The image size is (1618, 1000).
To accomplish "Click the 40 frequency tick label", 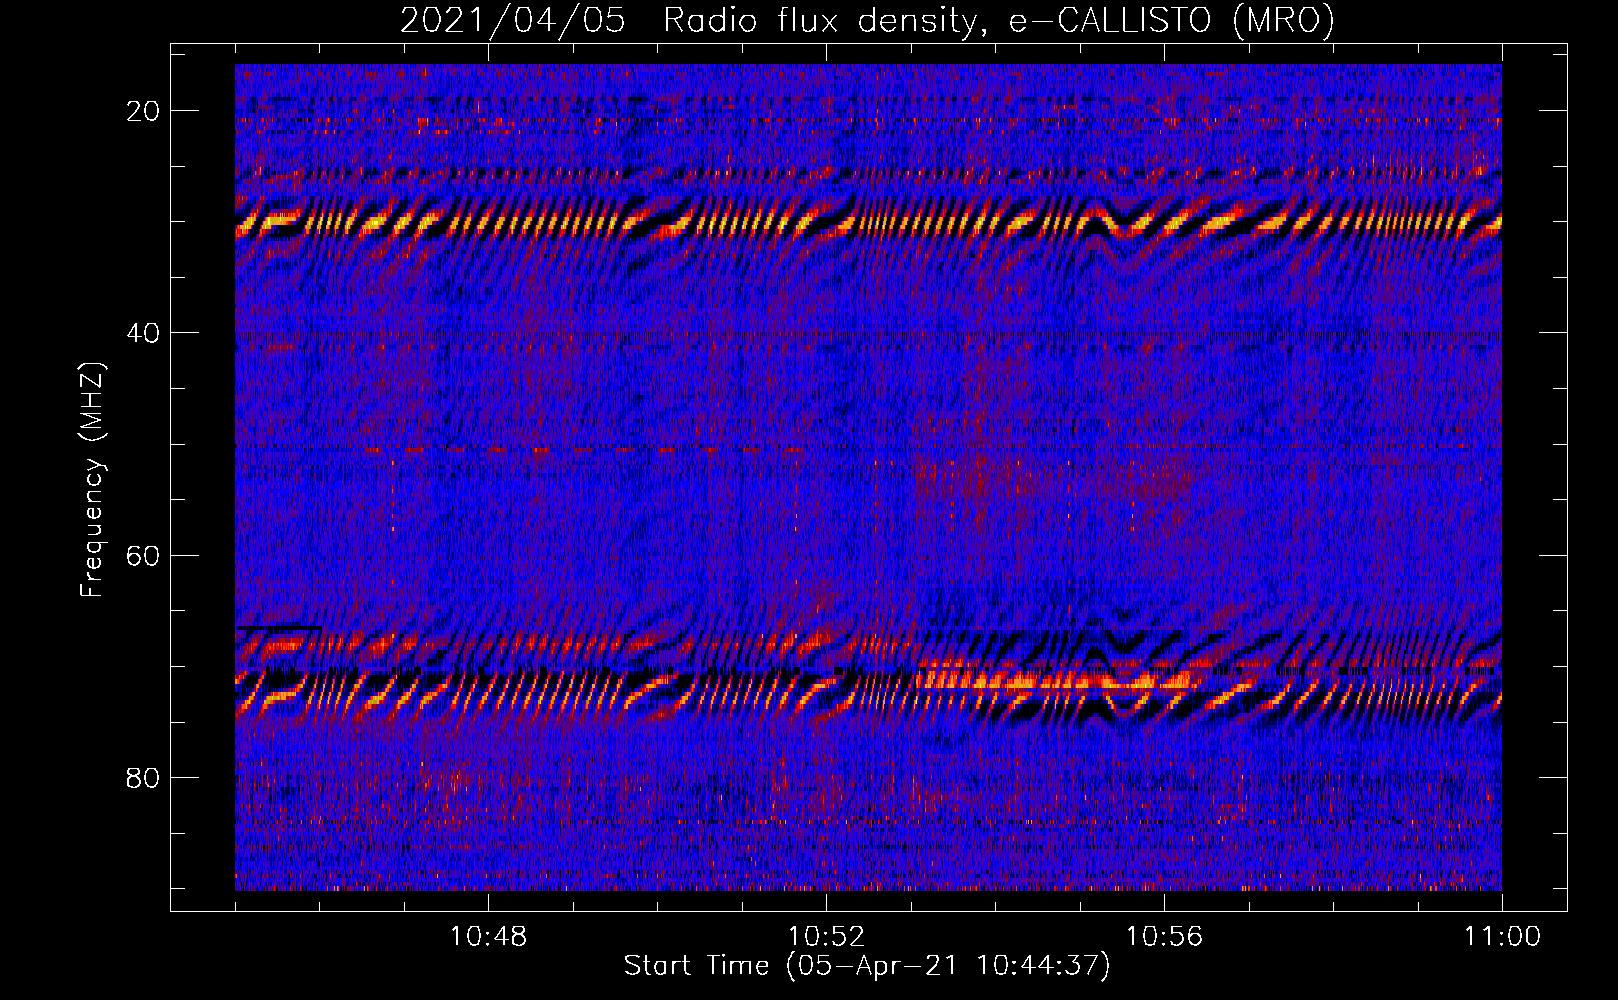I will point(143,333).
